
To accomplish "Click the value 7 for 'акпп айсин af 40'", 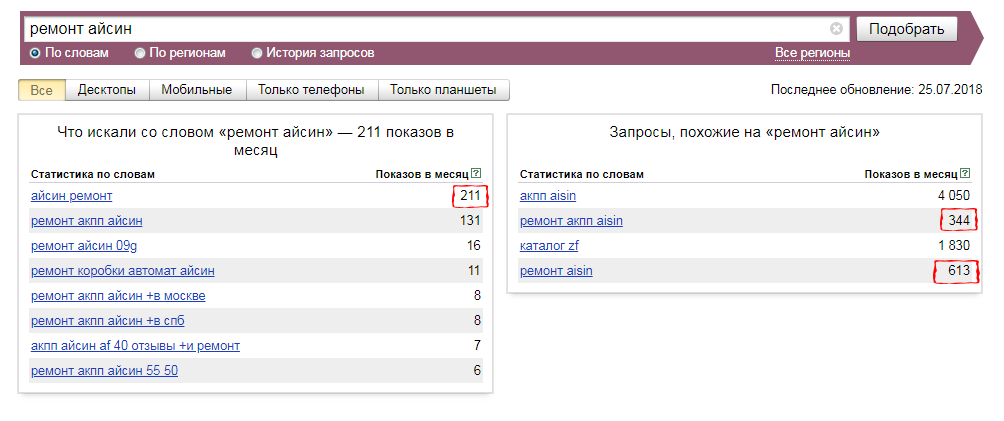I will pyautogui.click(x=477, y=346).
